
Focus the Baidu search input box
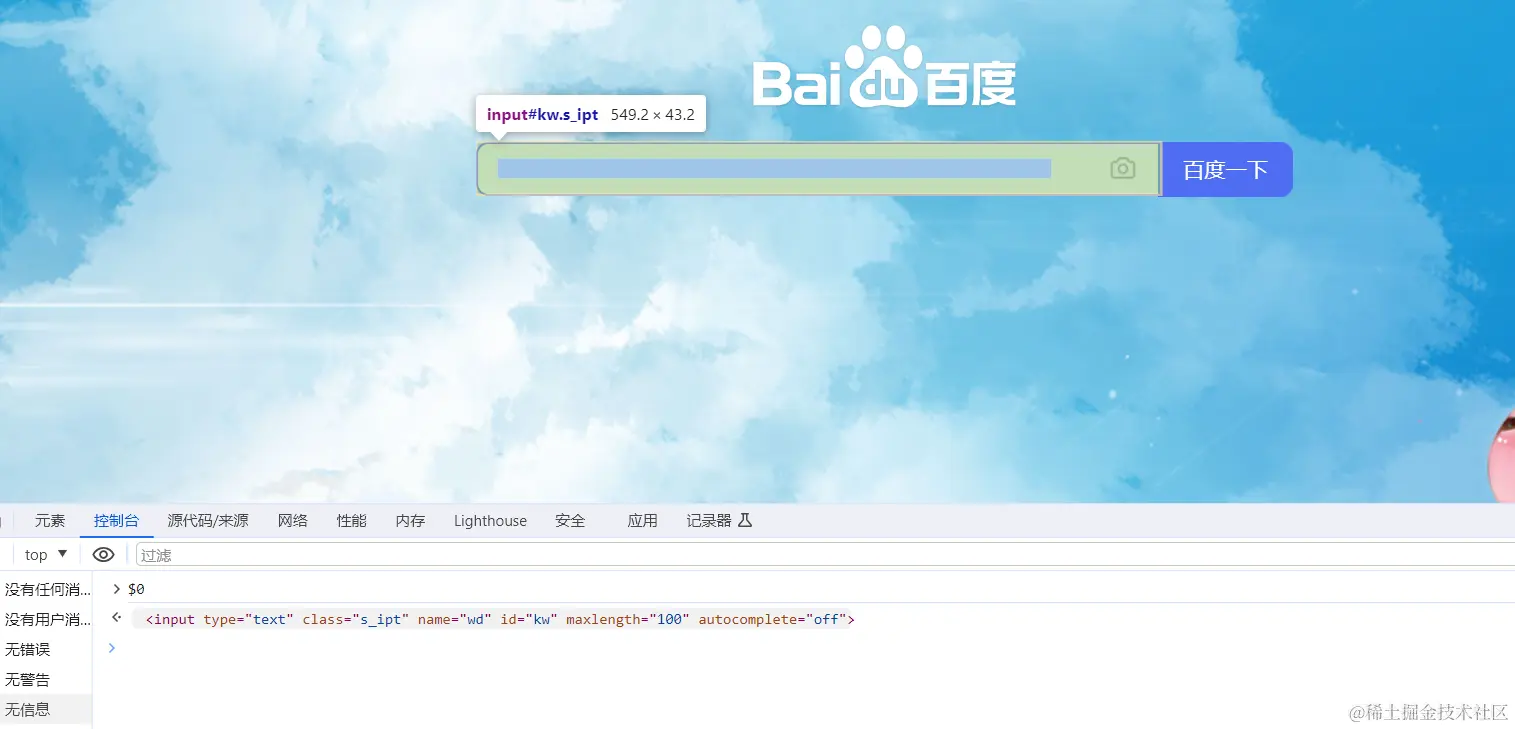(818, 169)
